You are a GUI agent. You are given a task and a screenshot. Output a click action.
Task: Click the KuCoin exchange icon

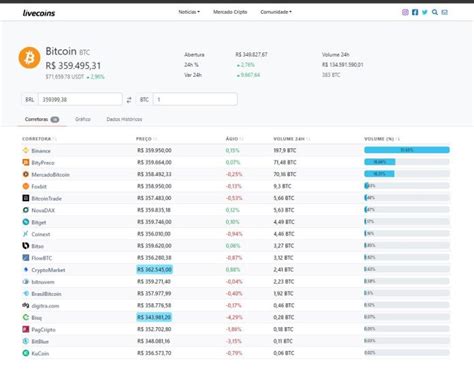pos(26,353)
